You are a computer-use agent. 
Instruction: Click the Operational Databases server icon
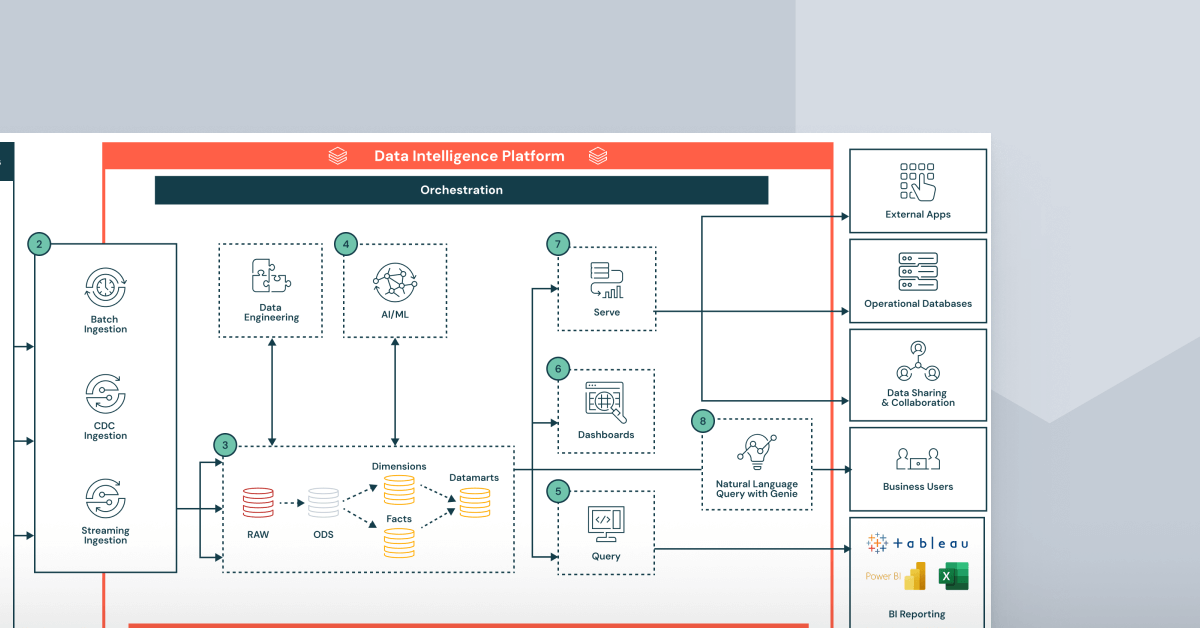pos(917,272)
